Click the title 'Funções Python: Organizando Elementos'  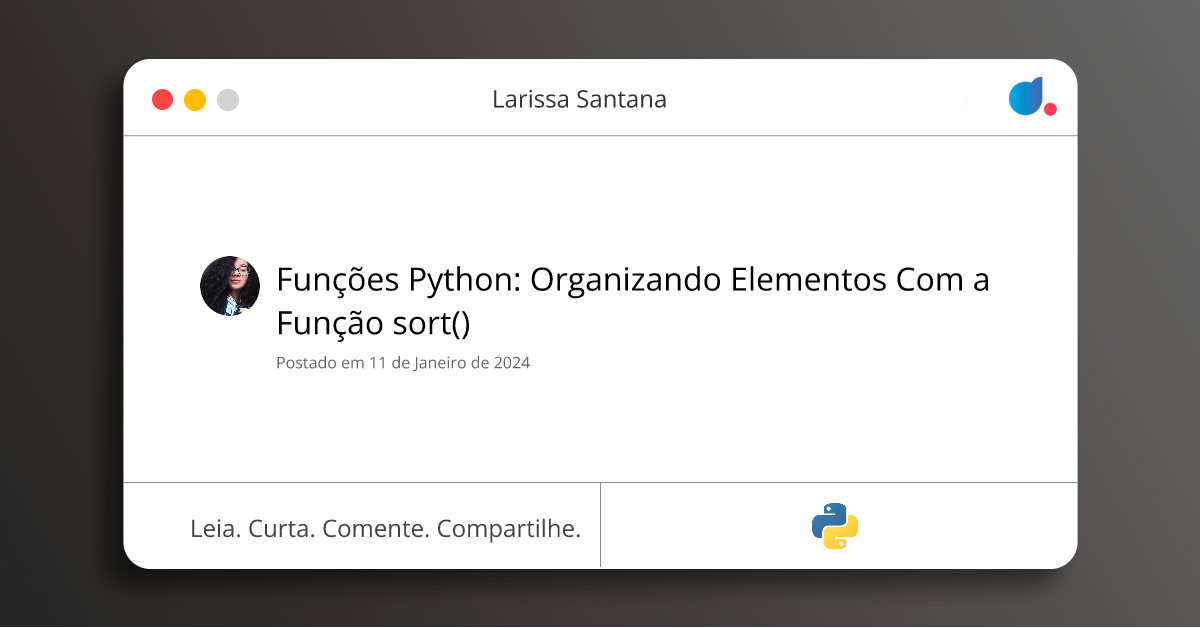click(x=632, y=280)
